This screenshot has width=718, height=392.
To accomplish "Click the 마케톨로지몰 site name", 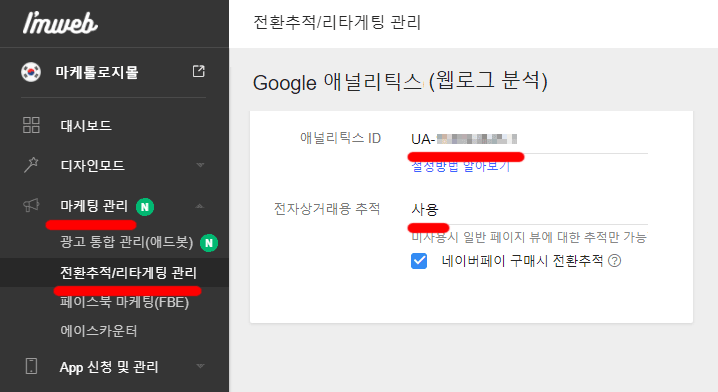I will 97,72.
